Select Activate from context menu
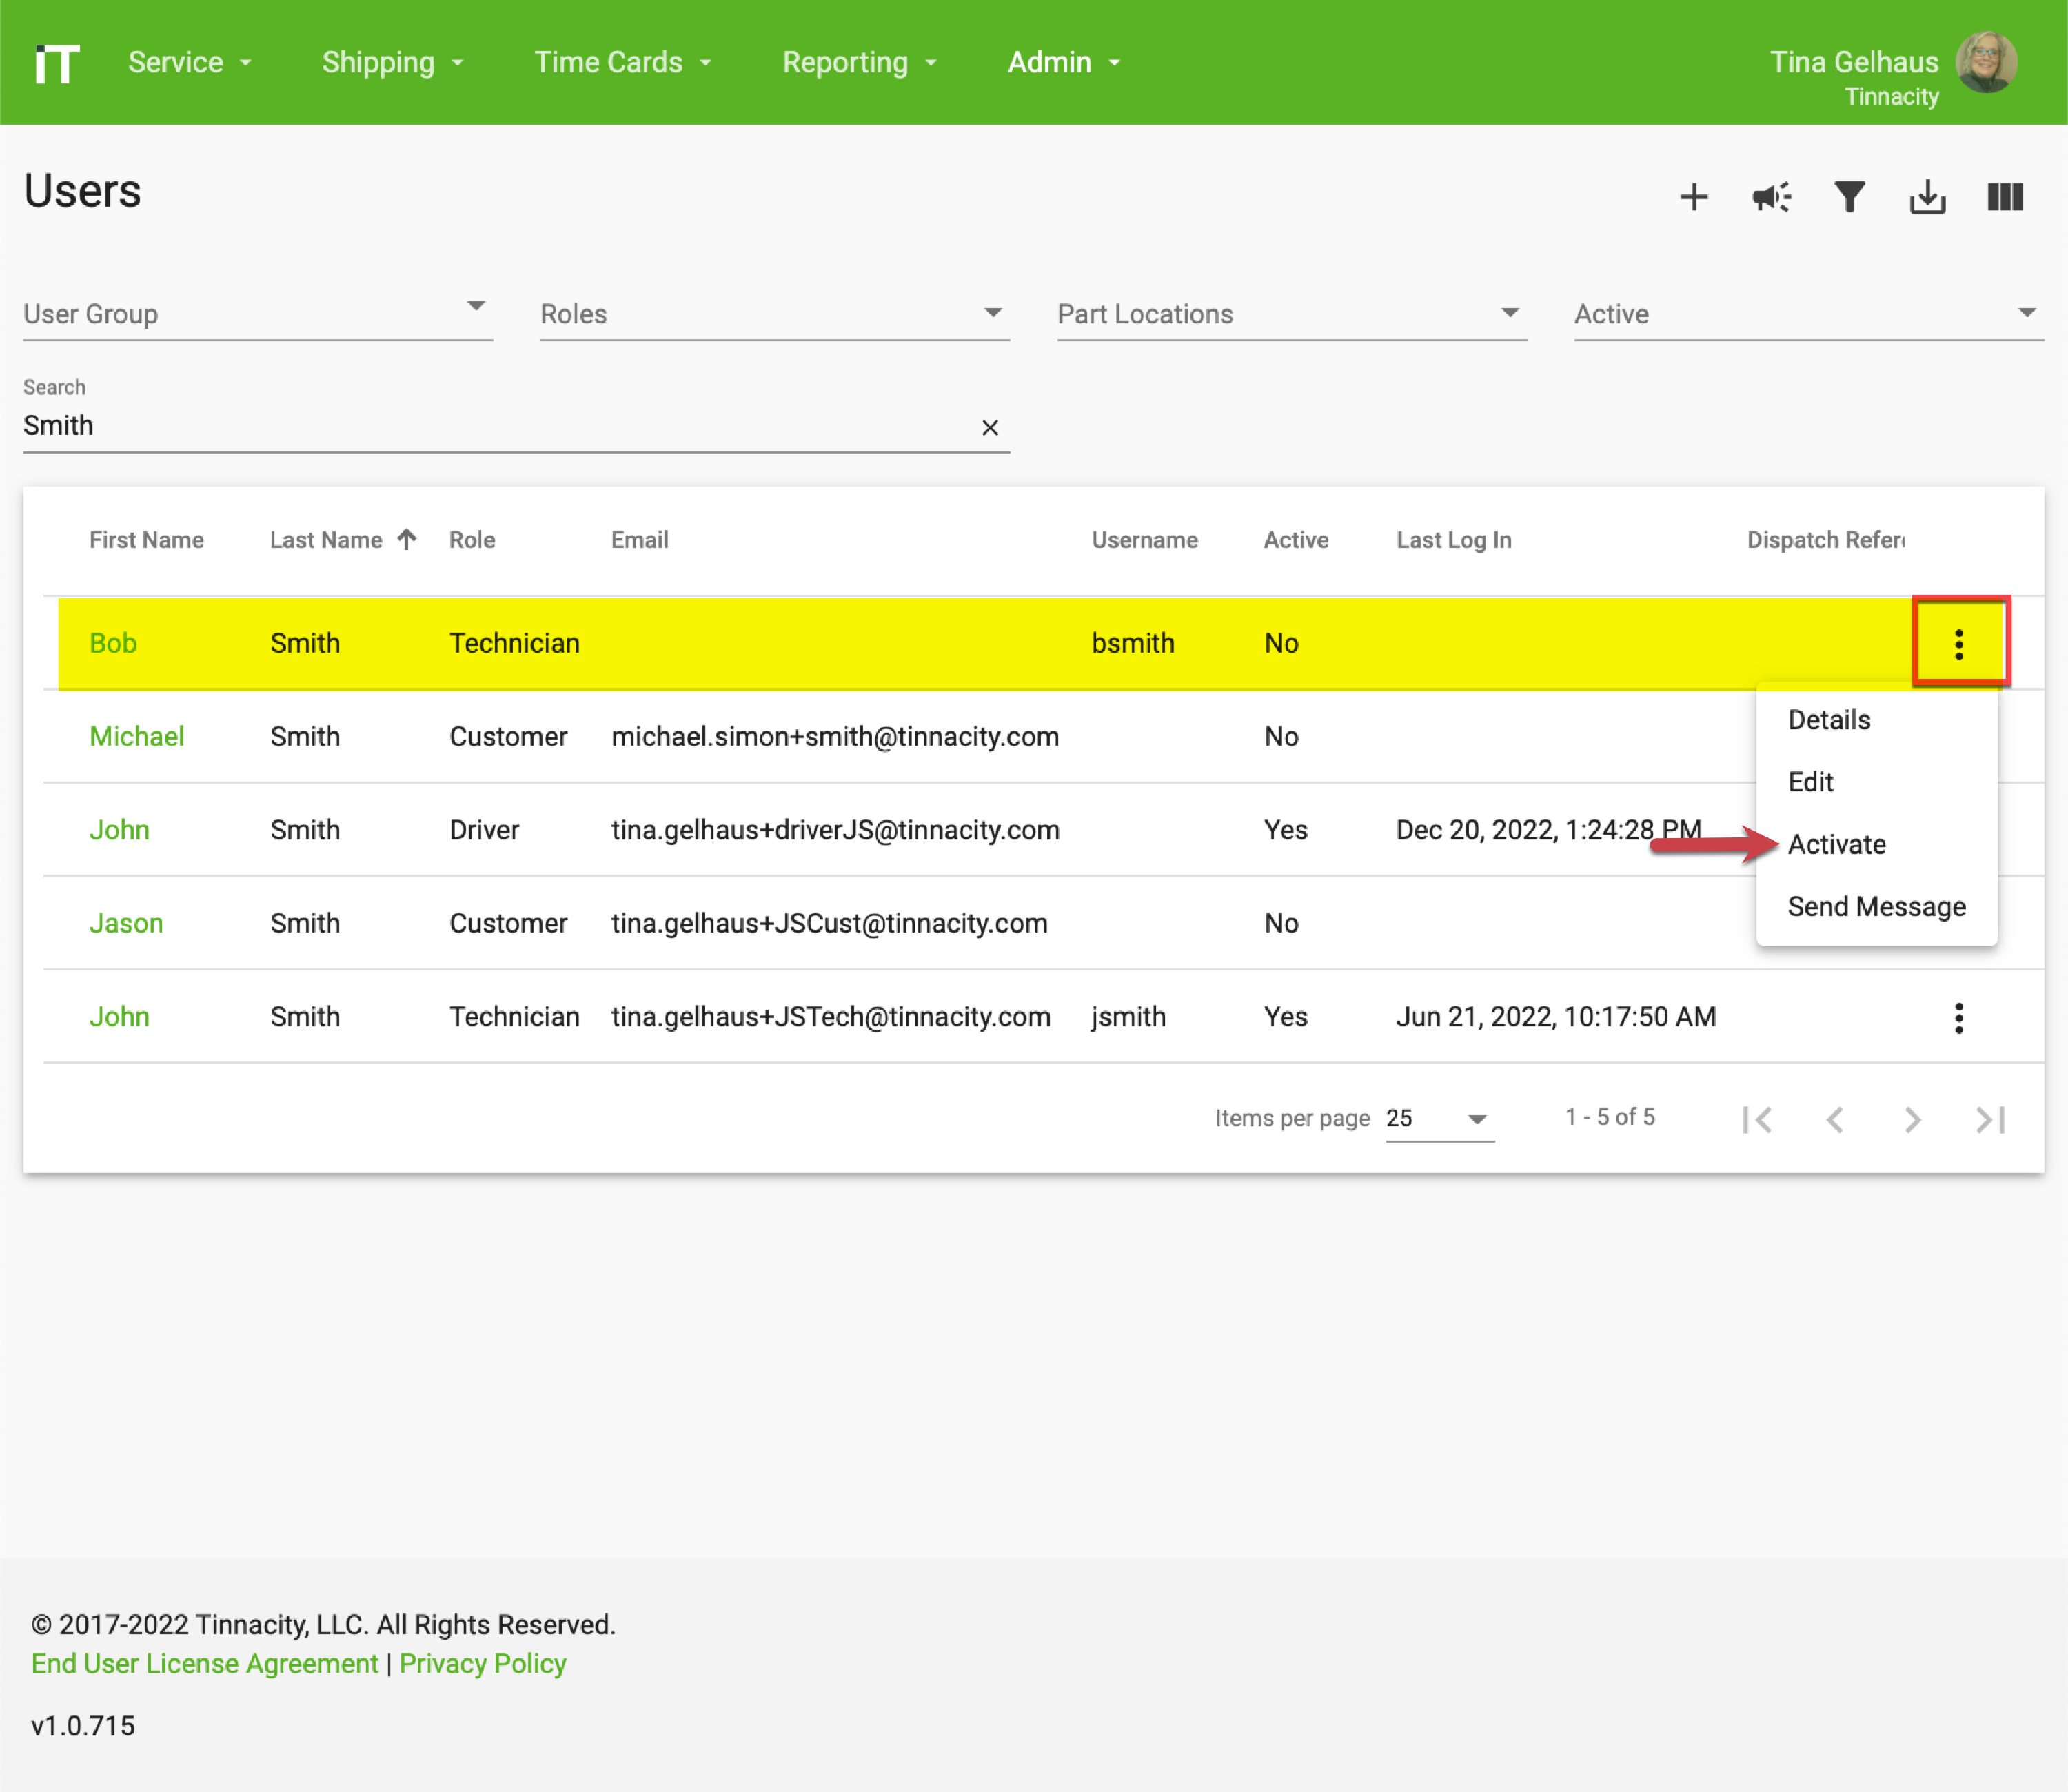 (1836, 845)
